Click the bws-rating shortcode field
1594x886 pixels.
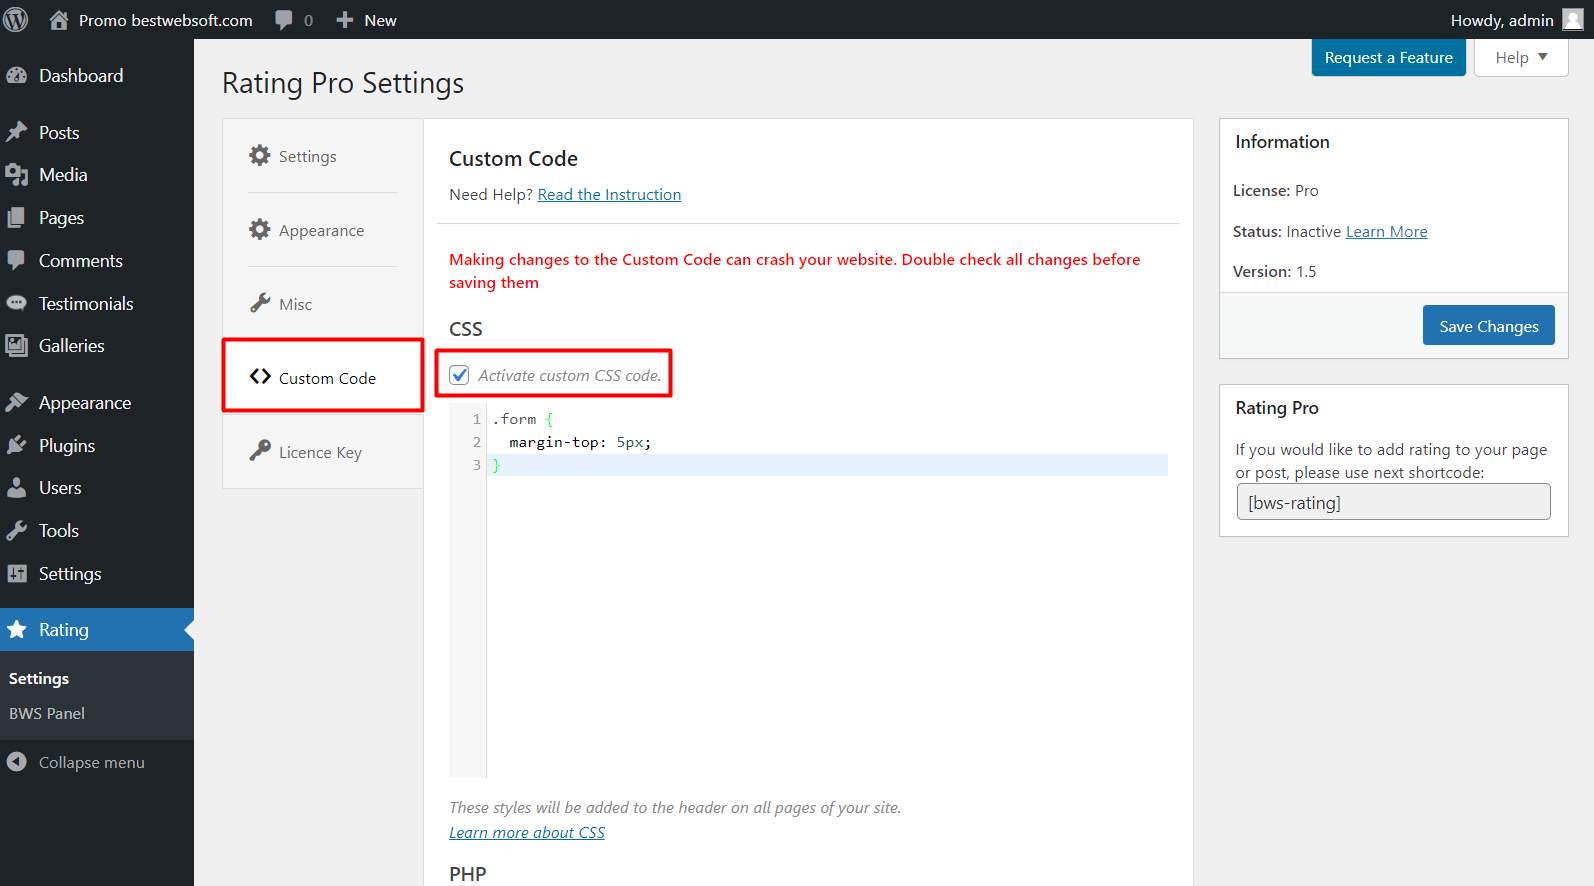(x=1394, y=502)
